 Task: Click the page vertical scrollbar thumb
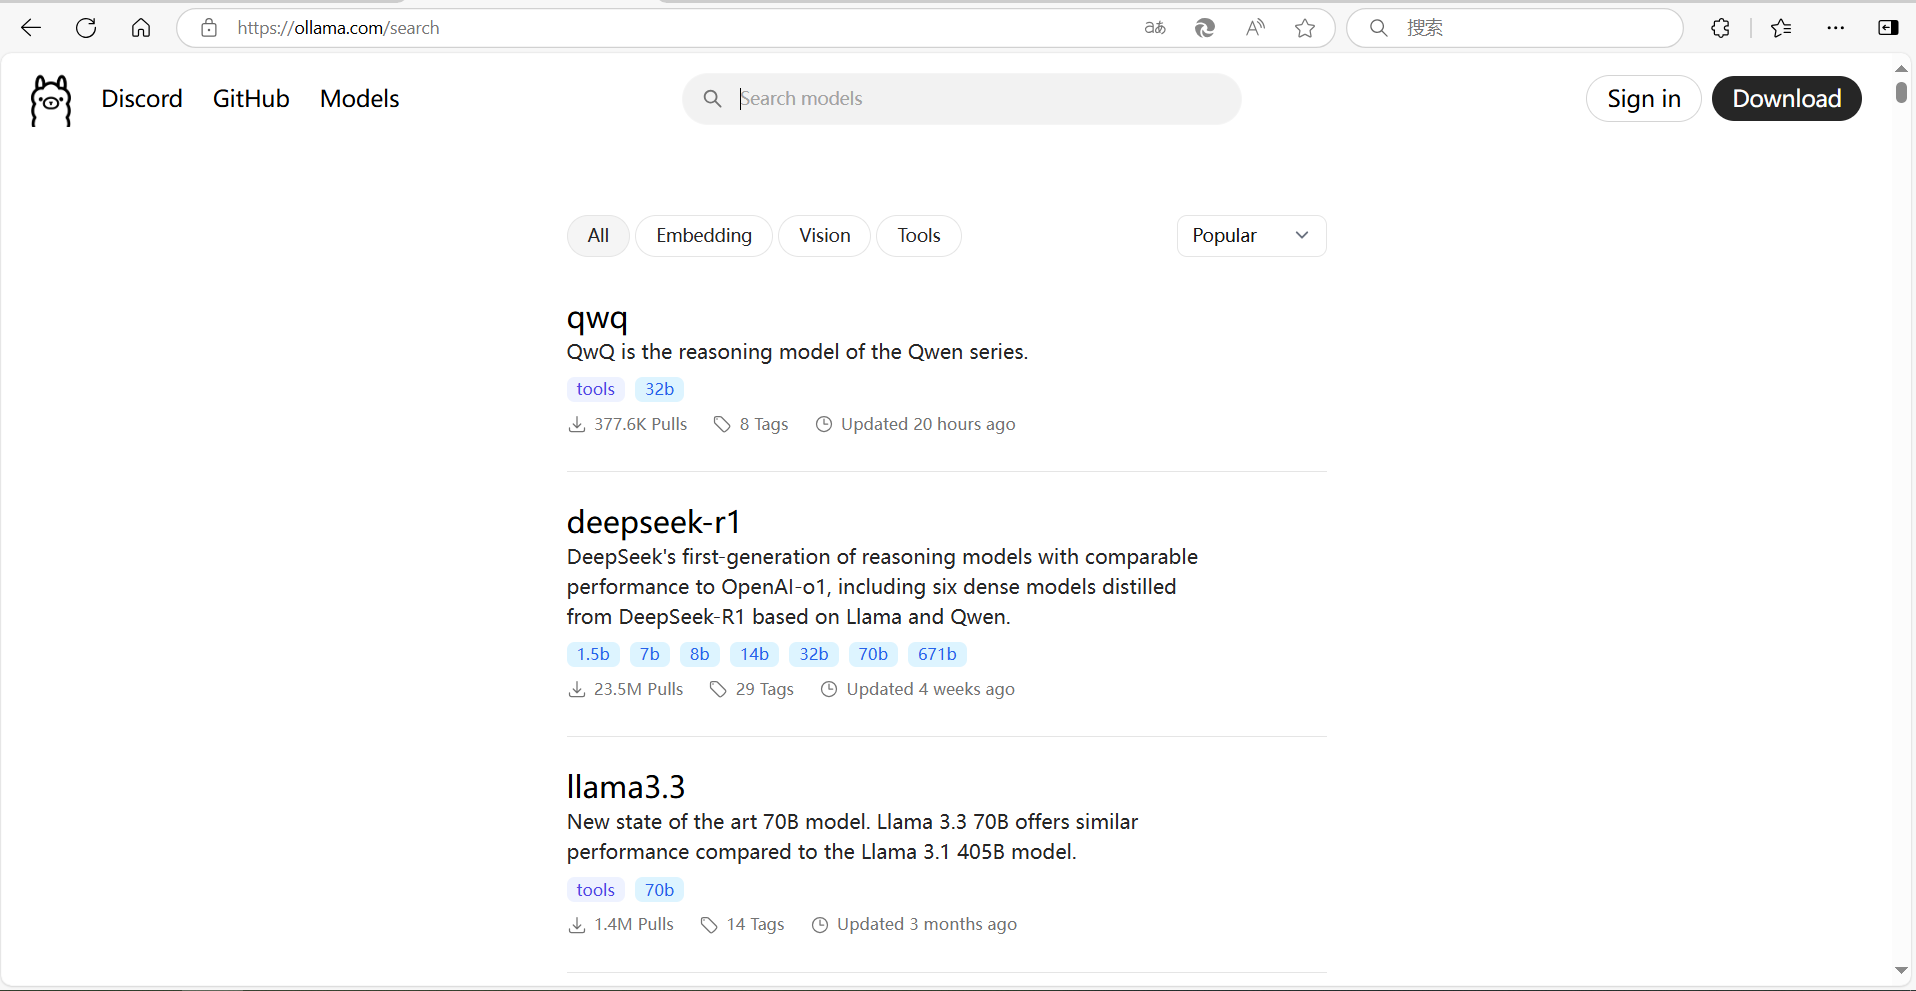pos(1901,92)
